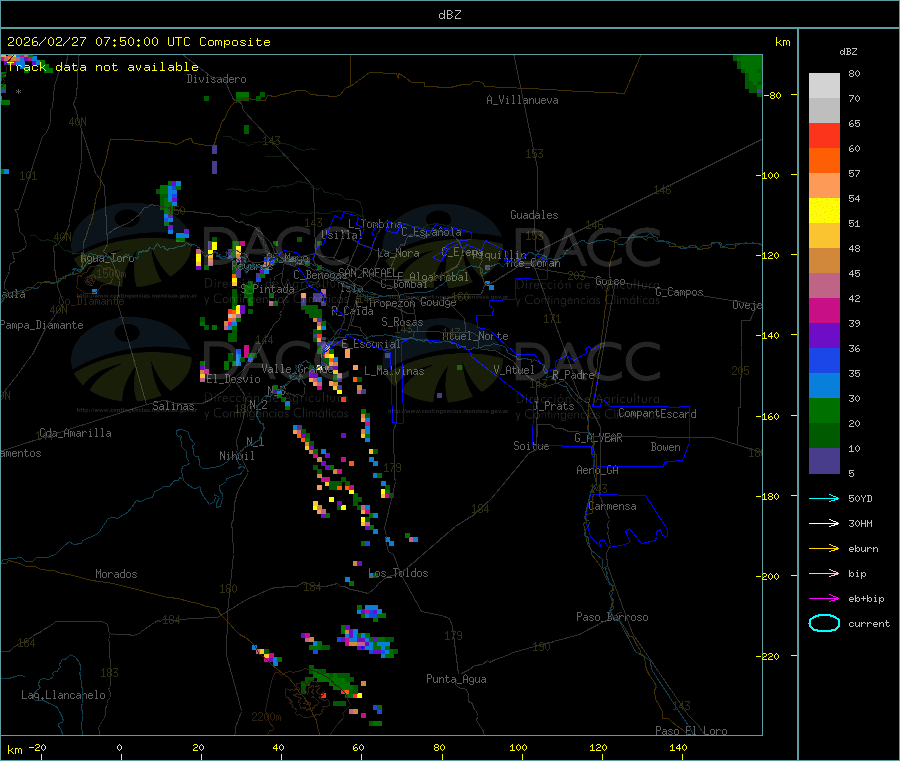Click the 'R_Padre' map label
The height and width of the screenshot is (761, 900).
(573, 375)
